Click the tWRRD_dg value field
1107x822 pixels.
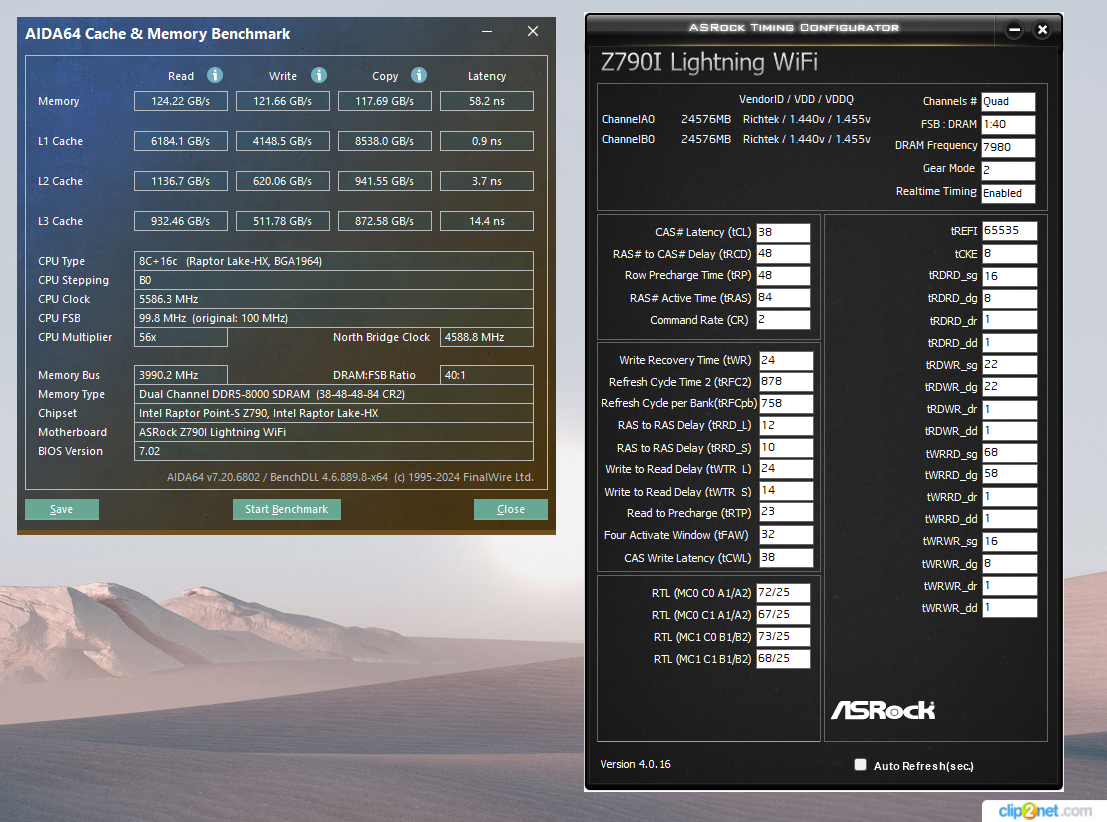click(x=1010, y=474)
